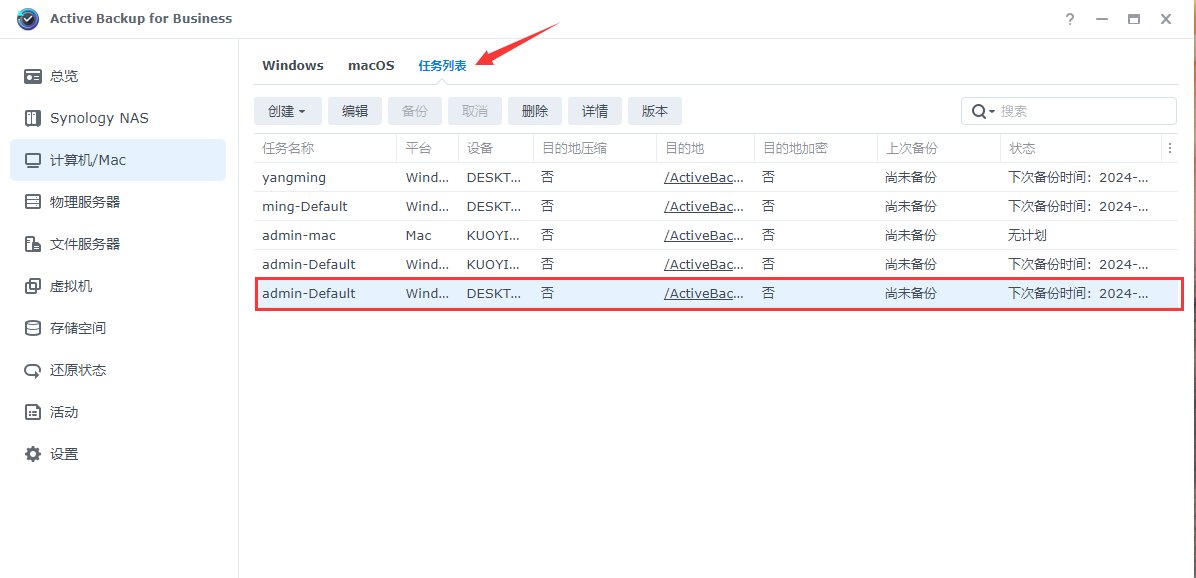
Task: Click the 目的地加密 column header
Action: click(815, 148)
